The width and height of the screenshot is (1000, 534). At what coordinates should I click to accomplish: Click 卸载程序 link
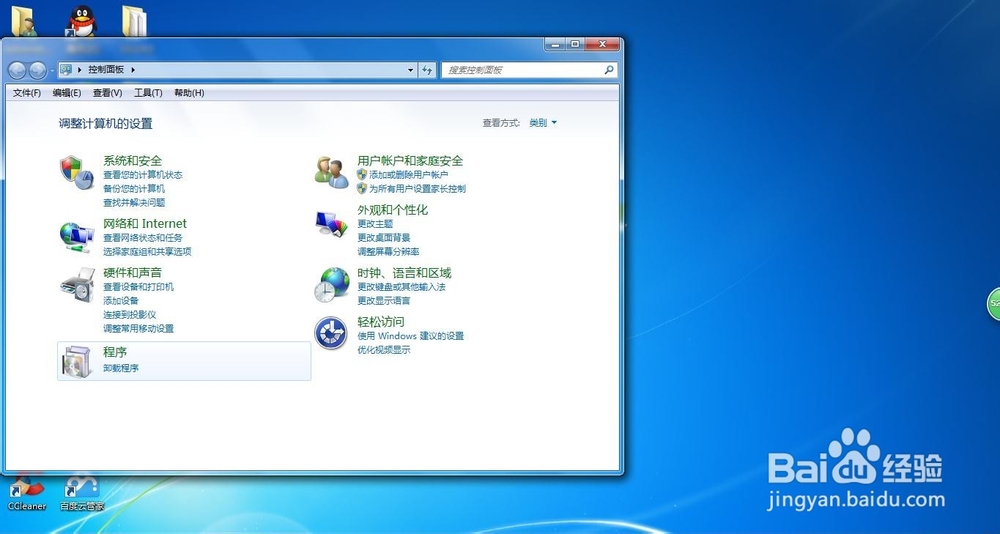pyautogui.click(x=121, y=368)
